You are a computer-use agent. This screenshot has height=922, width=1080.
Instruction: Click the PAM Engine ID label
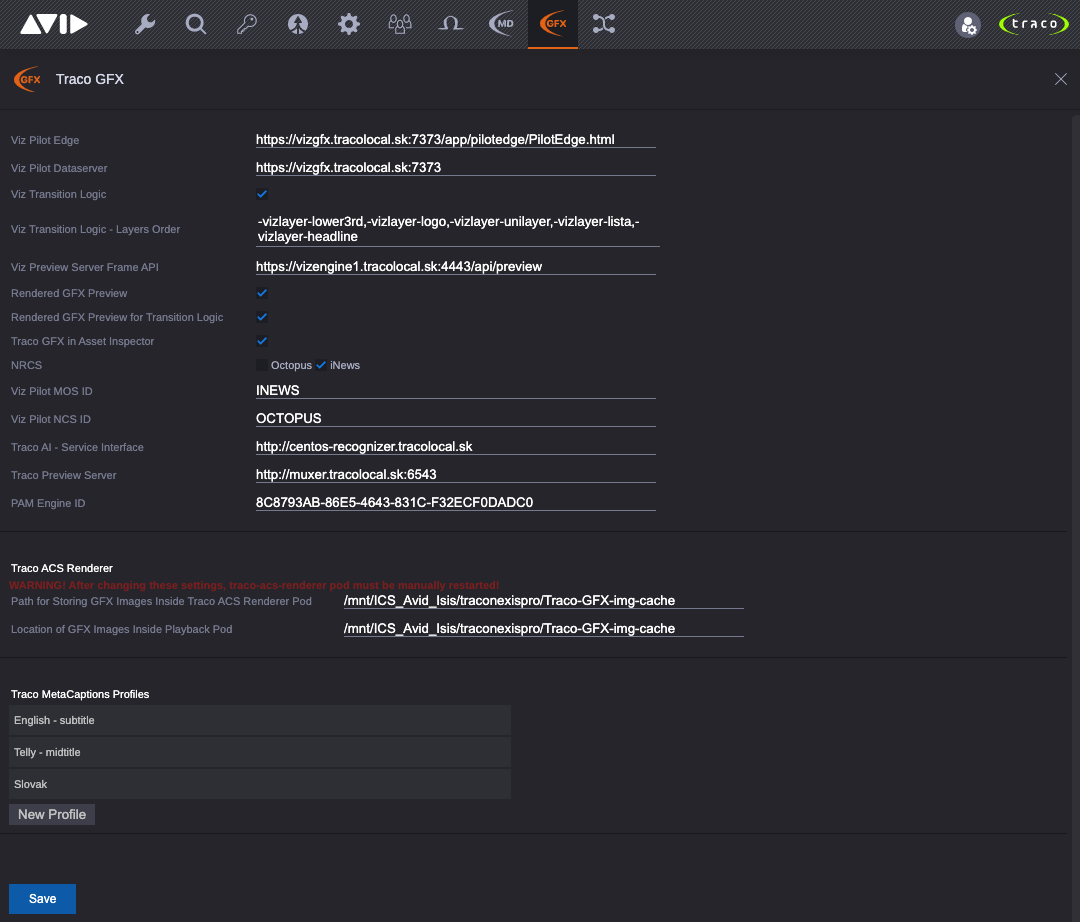point(48,503)
